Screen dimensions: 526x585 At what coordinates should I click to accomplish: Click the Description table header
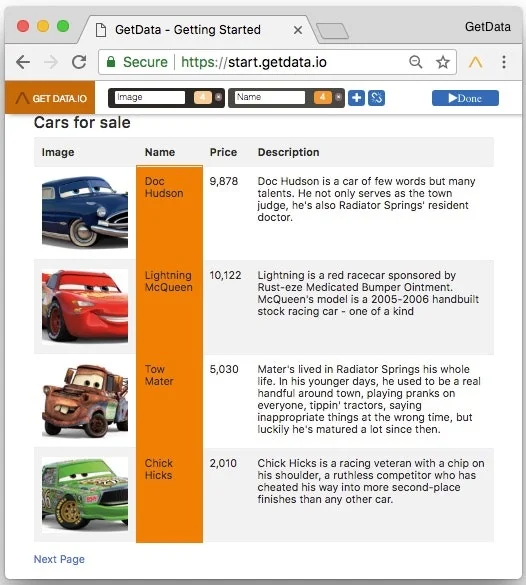pos(288,152)
